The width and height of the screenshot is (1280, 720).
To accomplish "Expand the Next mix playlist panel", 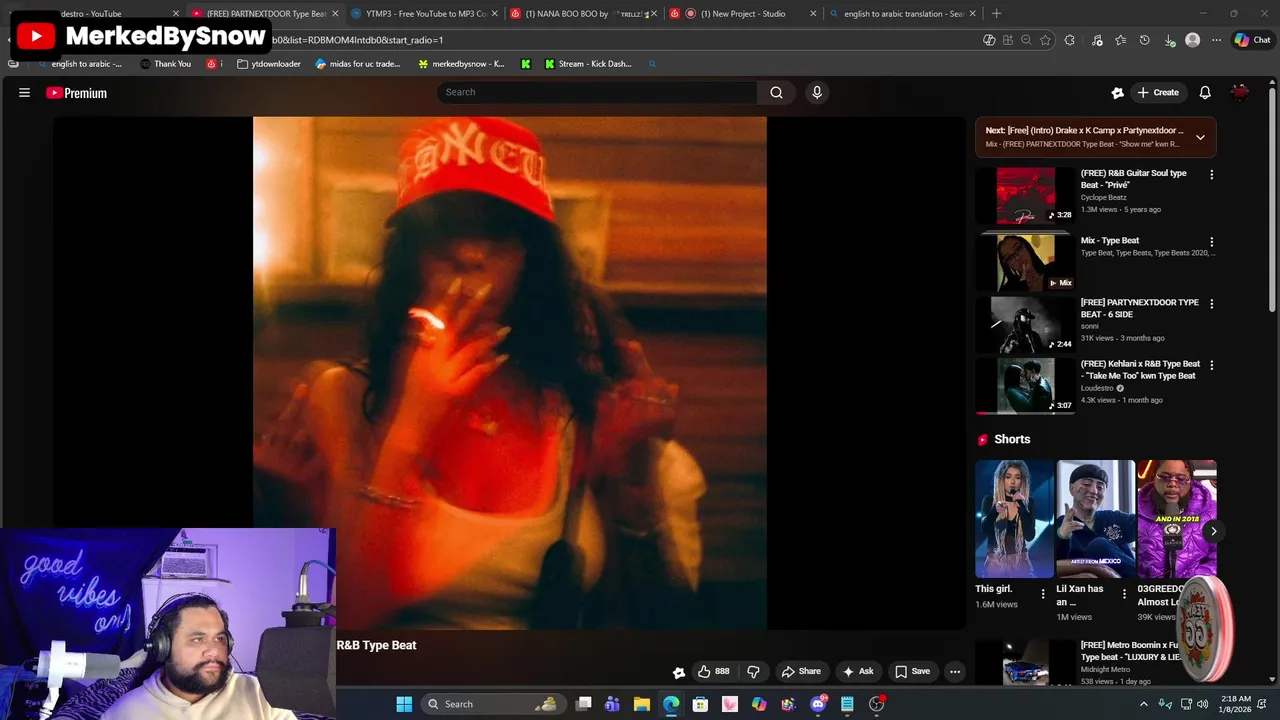I will click(x=1200, y=137).
